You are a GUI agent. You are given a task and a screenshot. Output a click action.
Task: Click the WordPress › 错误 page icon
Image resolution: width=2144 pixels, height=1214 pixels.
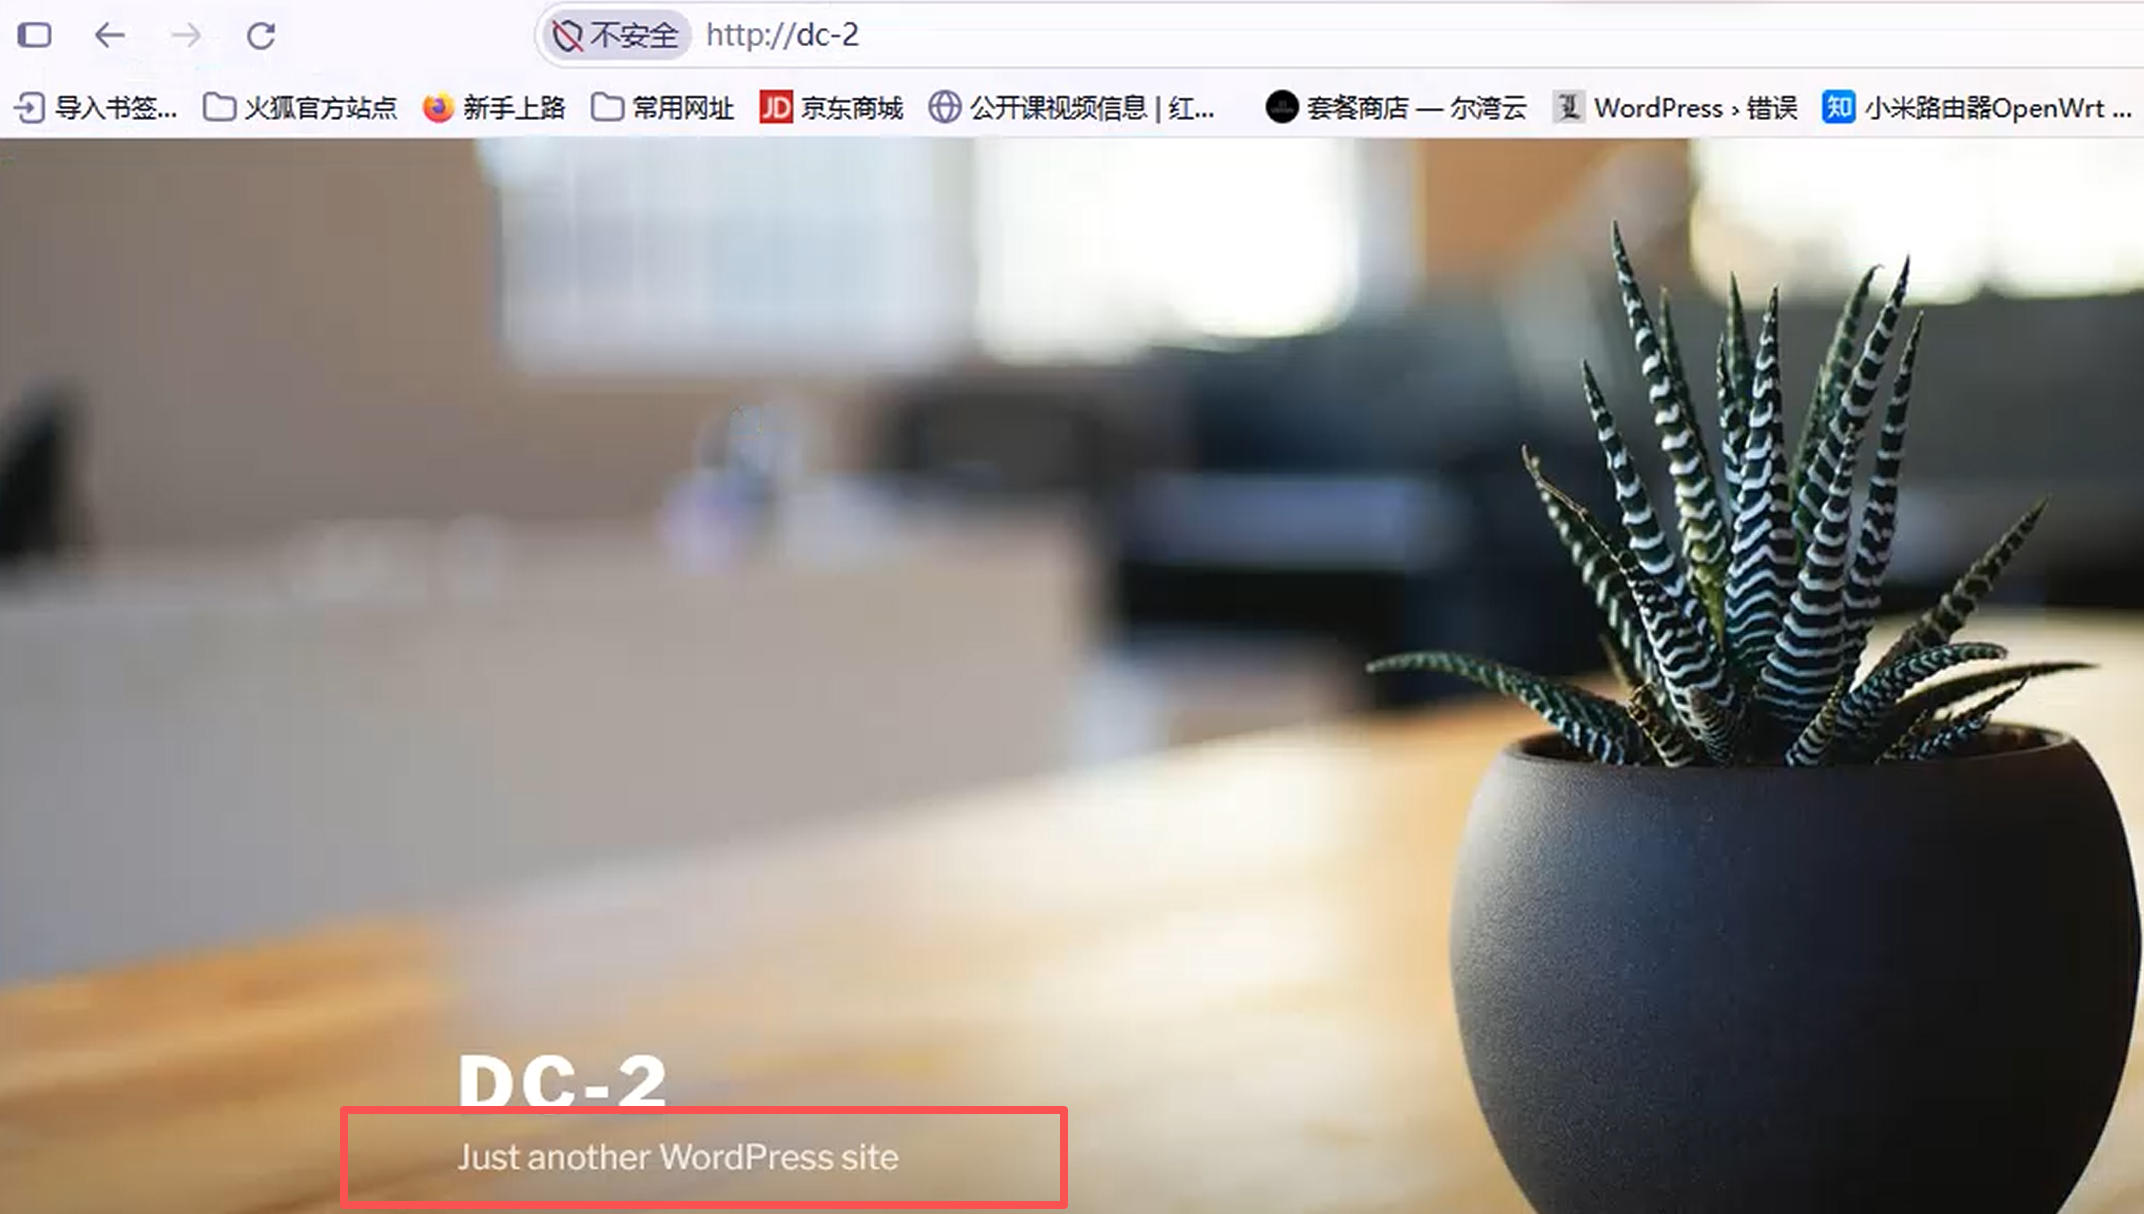coord(1569,107)
